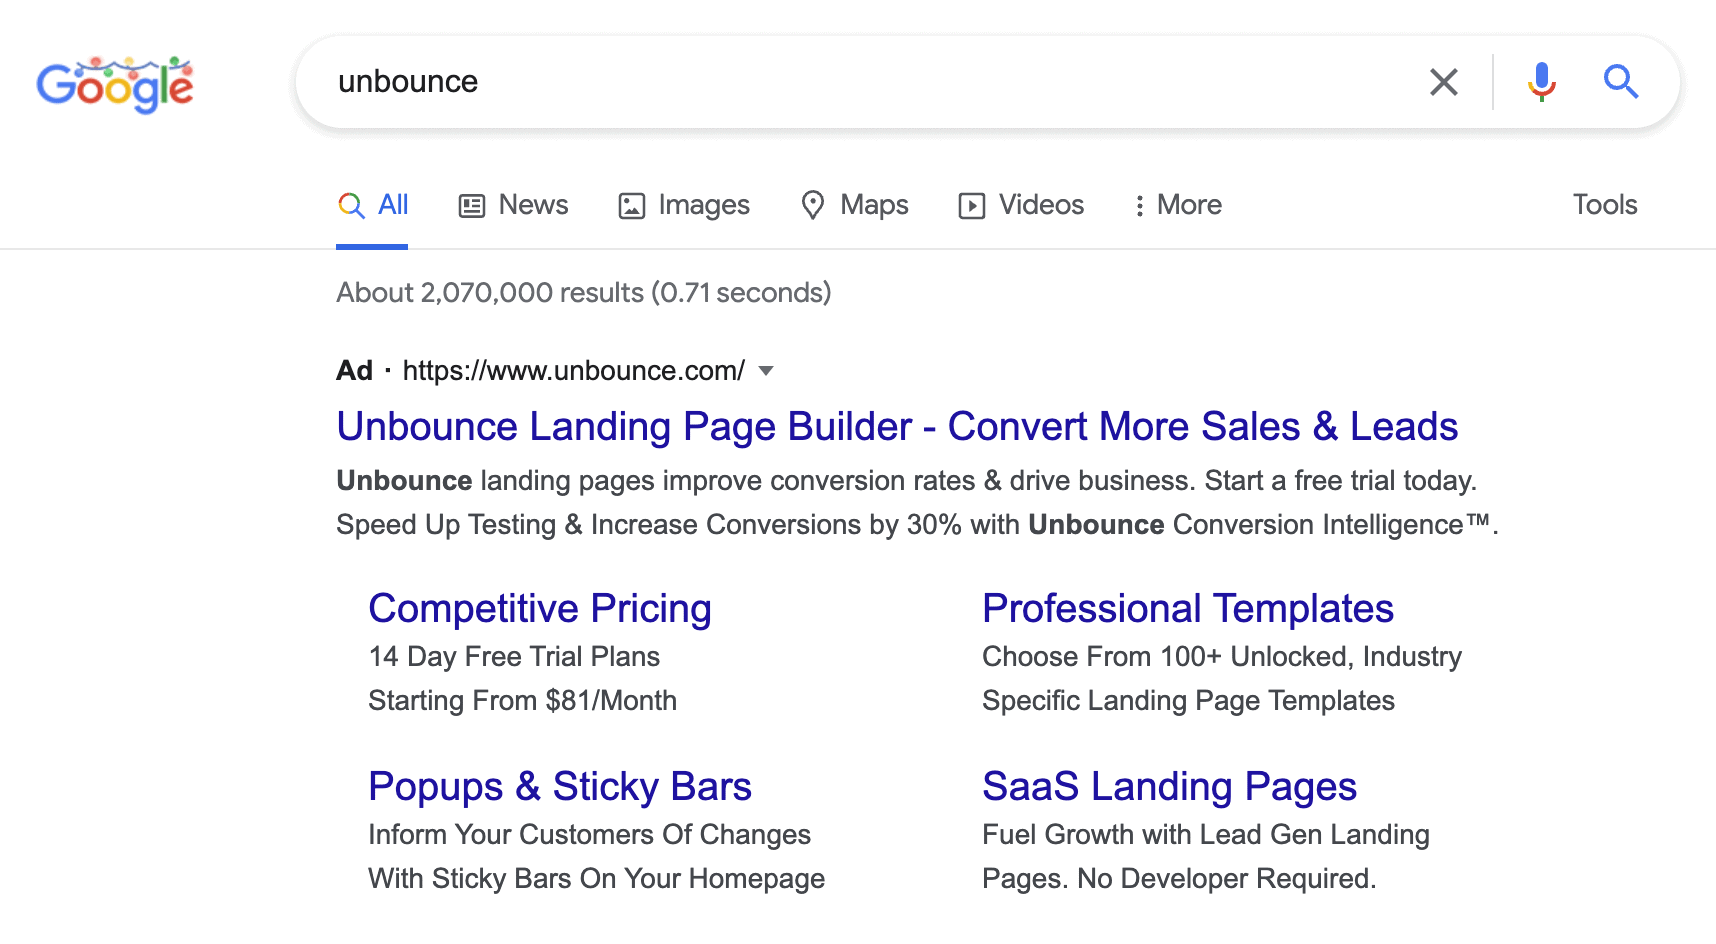Open the Competitive Pricing sitelink
The width and height of the screenshot is (1716, 944).
[x=540, y=609]
